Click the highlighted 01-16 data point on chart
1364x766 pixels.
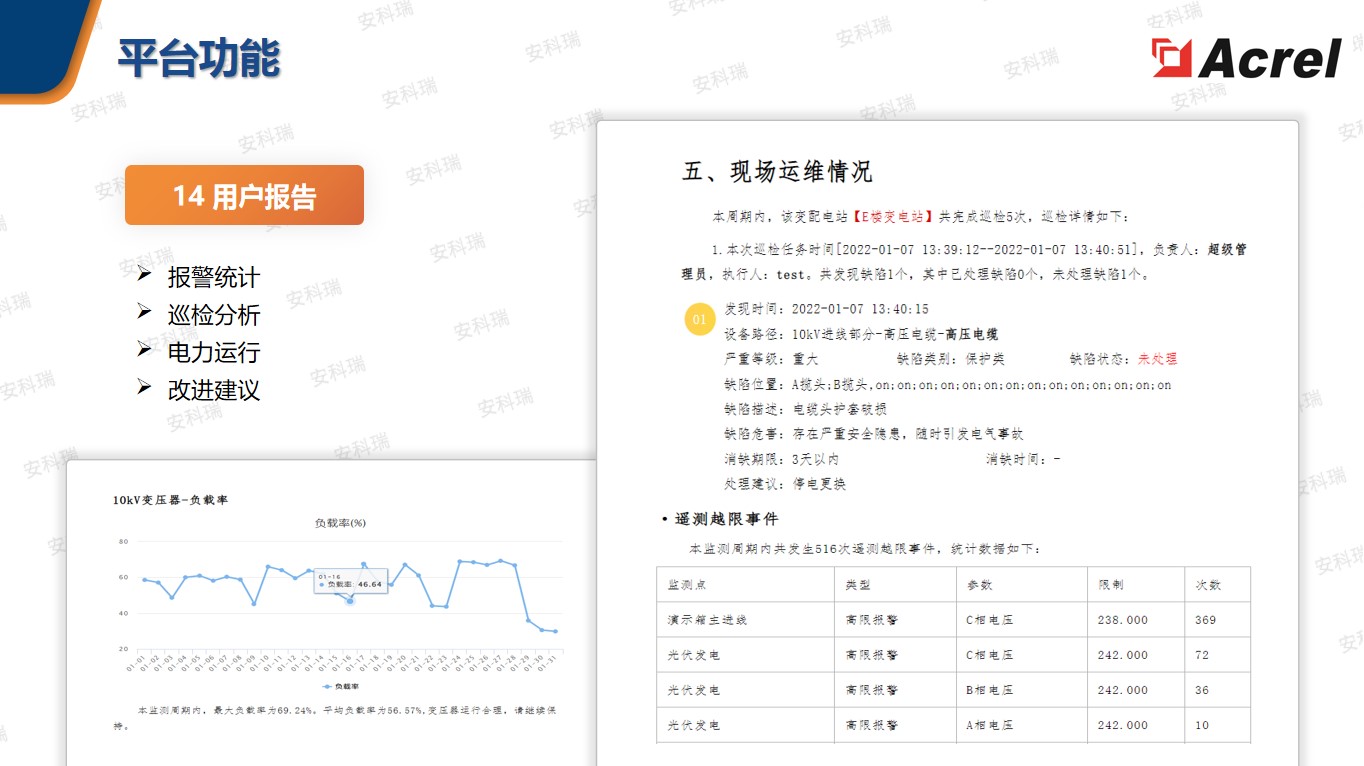pos(349,600)
